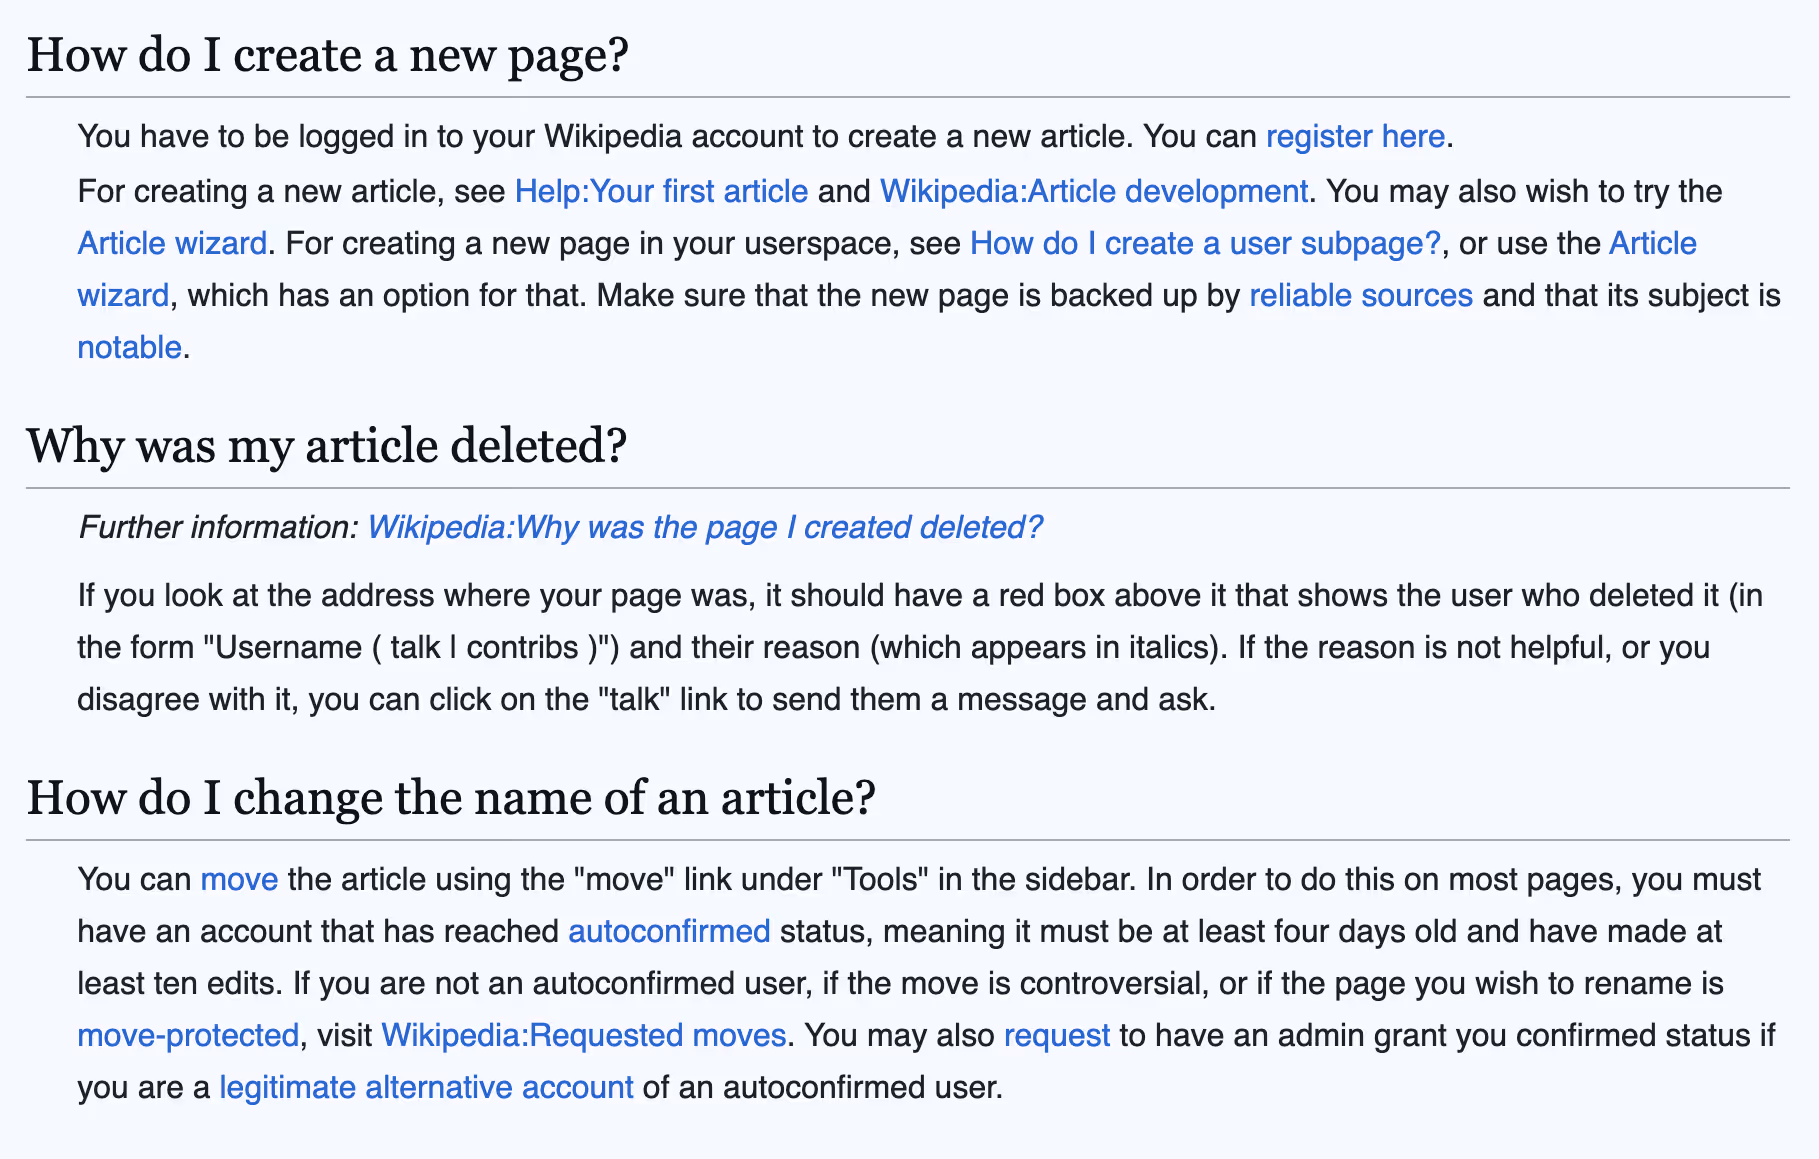Click the Why was my article deleted heading
Image resolution: width=1819 pixels, height=1159 pixels.
tap(327, 446)
